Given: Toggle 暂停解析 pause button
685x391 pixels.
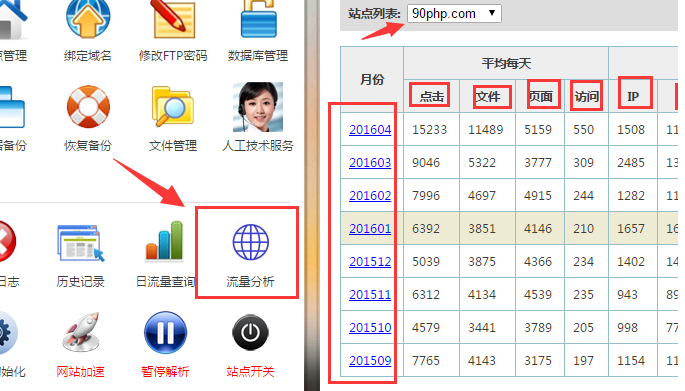Looking at the screenshot, I should click(166, 332).
